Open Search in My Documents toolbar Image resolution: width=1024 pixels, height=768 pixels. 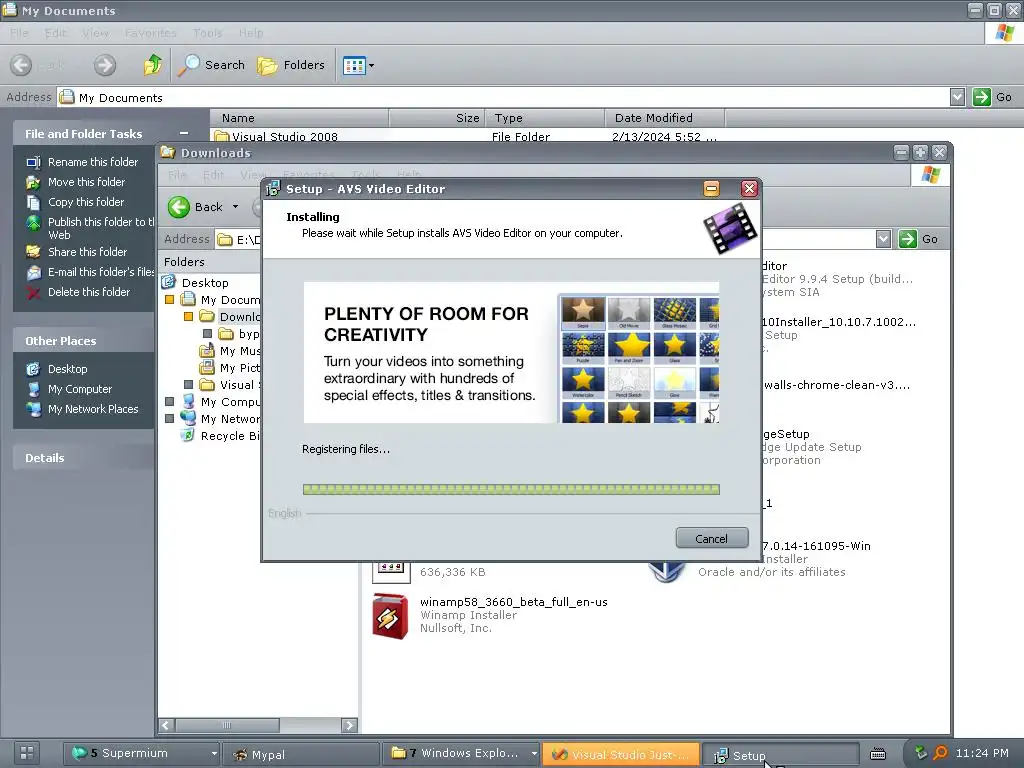click(212, 65)
